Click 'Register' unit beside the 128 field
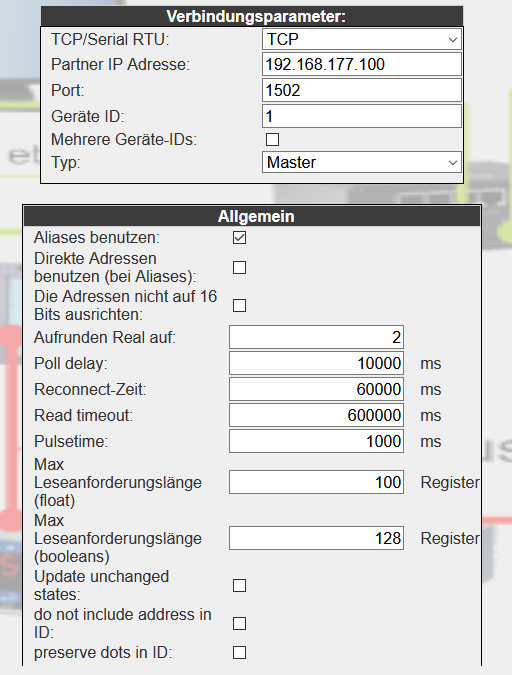 450,539
